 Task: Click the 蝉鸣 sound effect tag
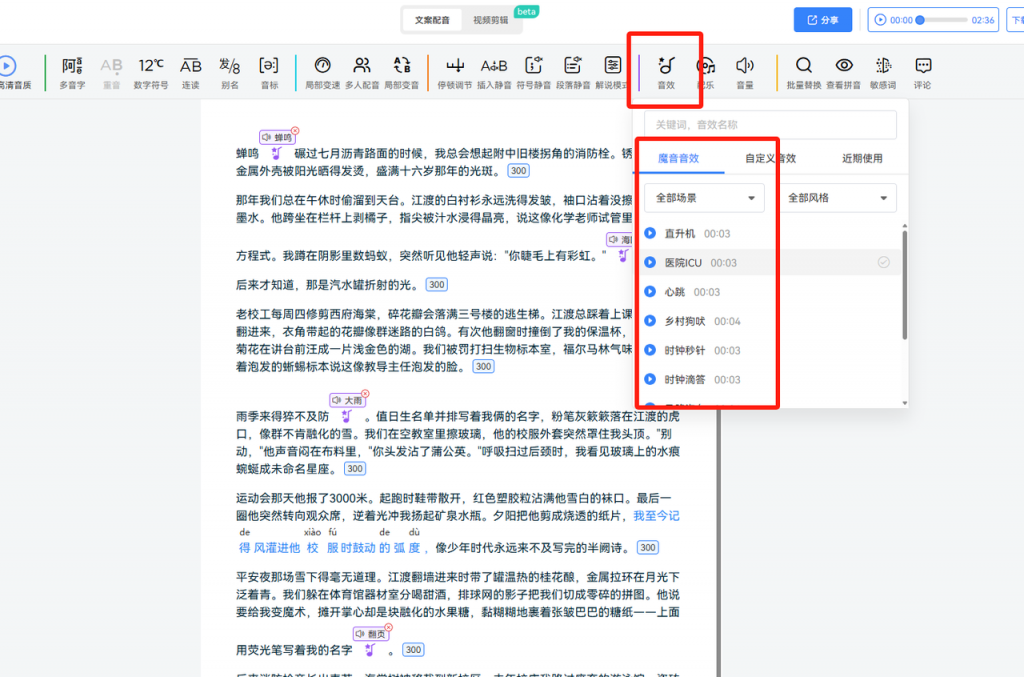click(x=277, y=137)
